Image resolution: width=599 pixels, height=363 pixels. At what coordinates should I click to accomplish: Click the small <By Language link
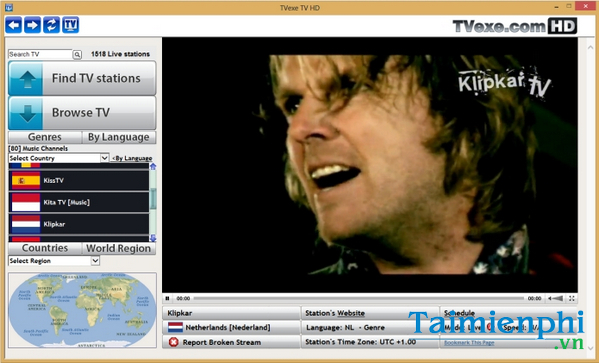[132, 158]
